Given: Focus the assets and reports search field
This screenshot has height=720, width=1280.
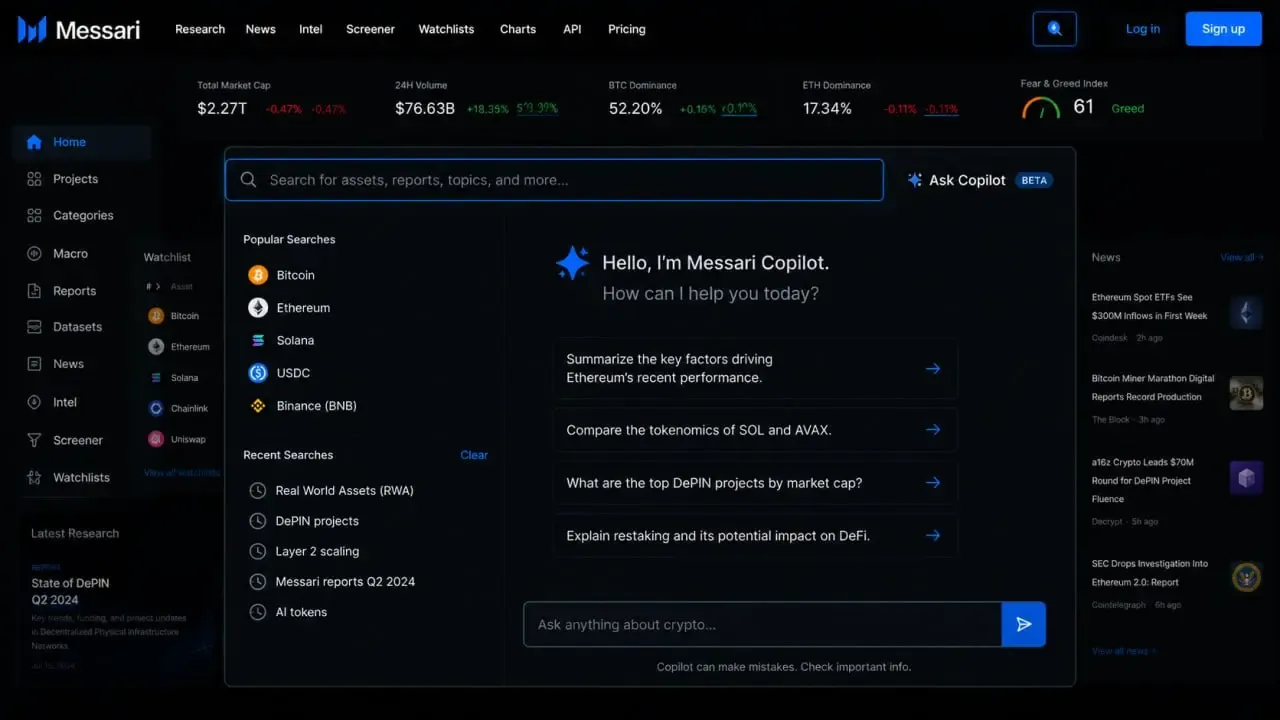Looking at the screenshot, I should [x=554, y=180].
